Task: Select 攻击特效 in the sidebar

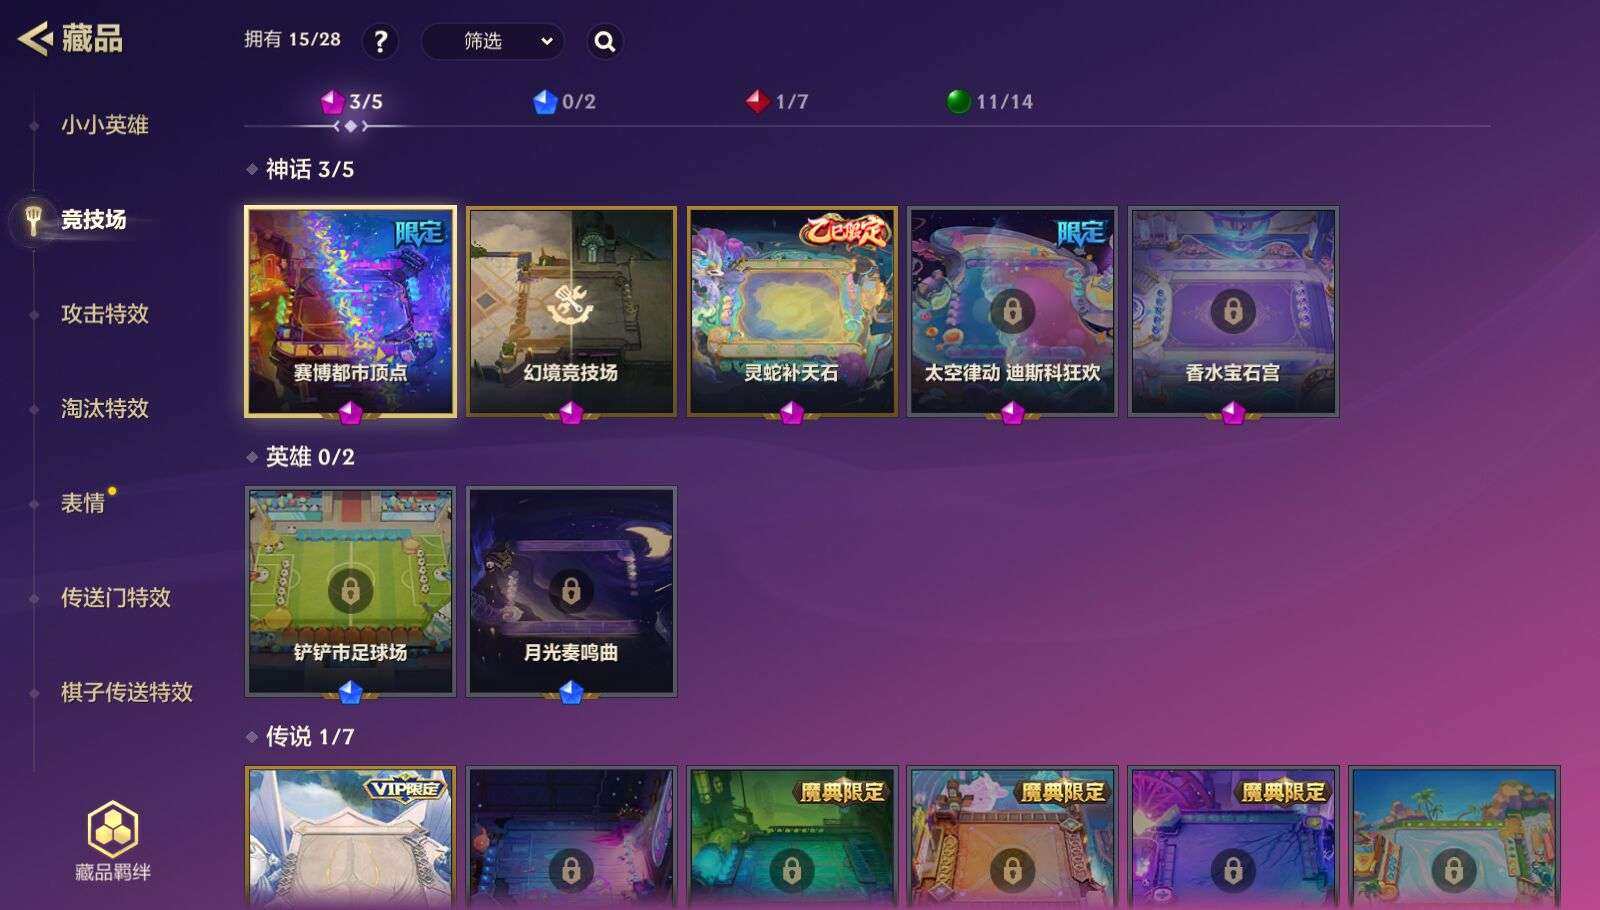Action: click(x=104, y=314)
